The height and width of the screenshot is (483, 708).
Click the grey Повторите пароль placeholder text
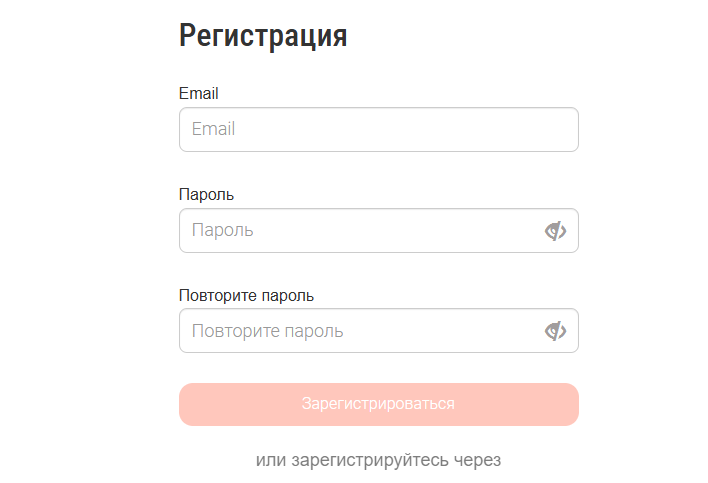267,331
